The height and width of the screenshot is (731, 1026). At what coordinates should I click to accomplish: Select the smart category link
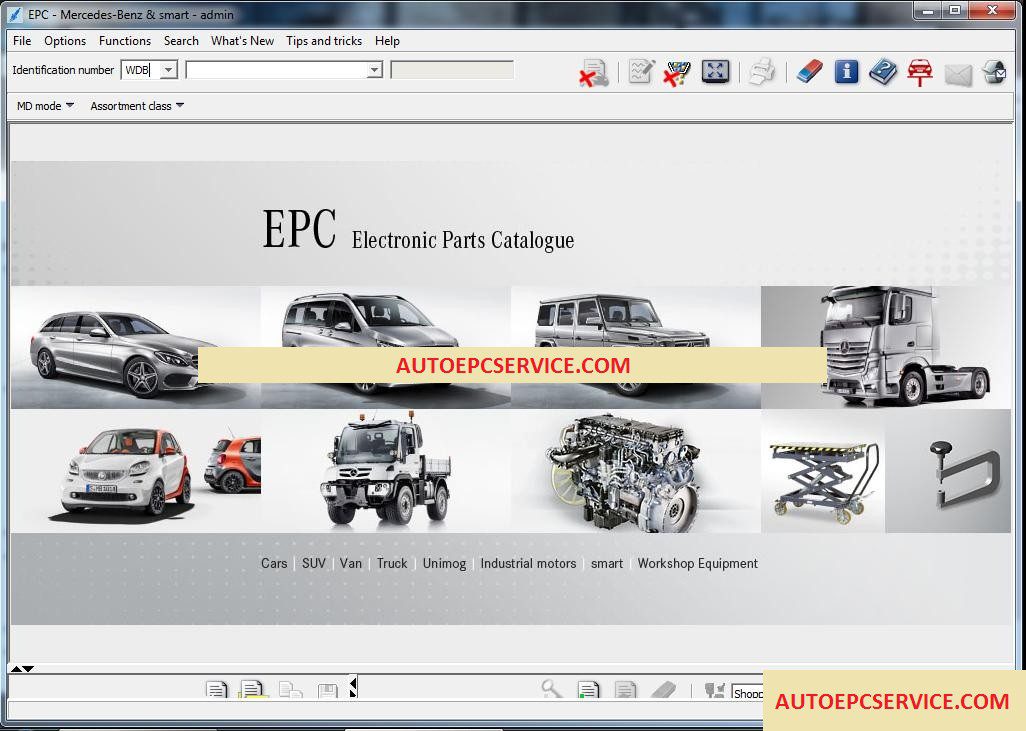[x=607, y=563]
